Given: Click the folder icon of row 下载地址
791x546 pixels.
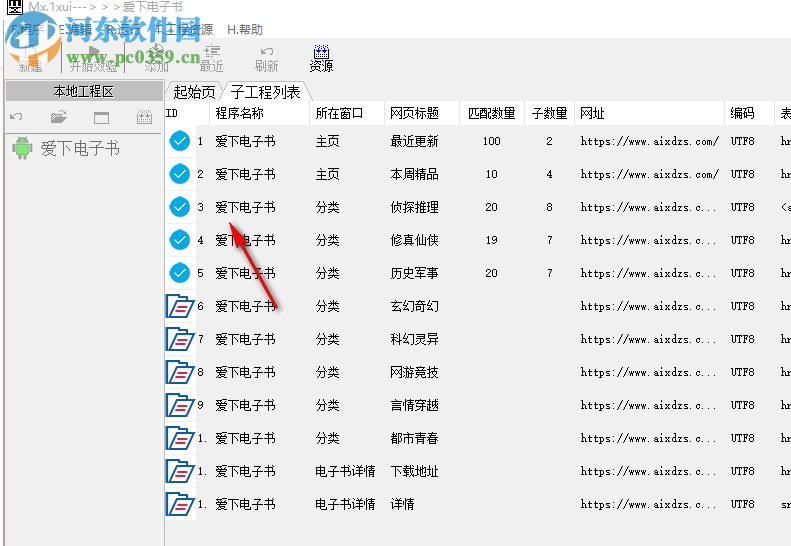Looking at the screenshot, I should pyautogui.click(x=180, y=471).
